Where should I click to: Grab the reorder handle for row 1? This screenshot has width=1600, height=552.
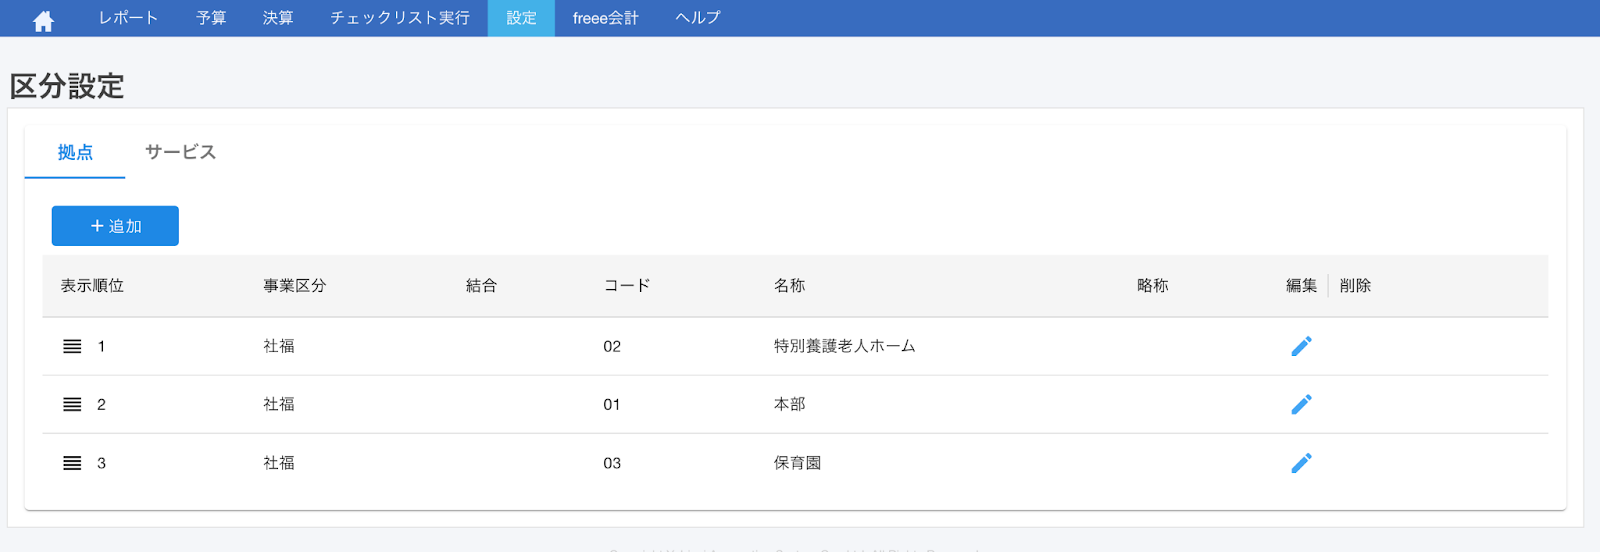pyautogui.click(x=72, y=346)
